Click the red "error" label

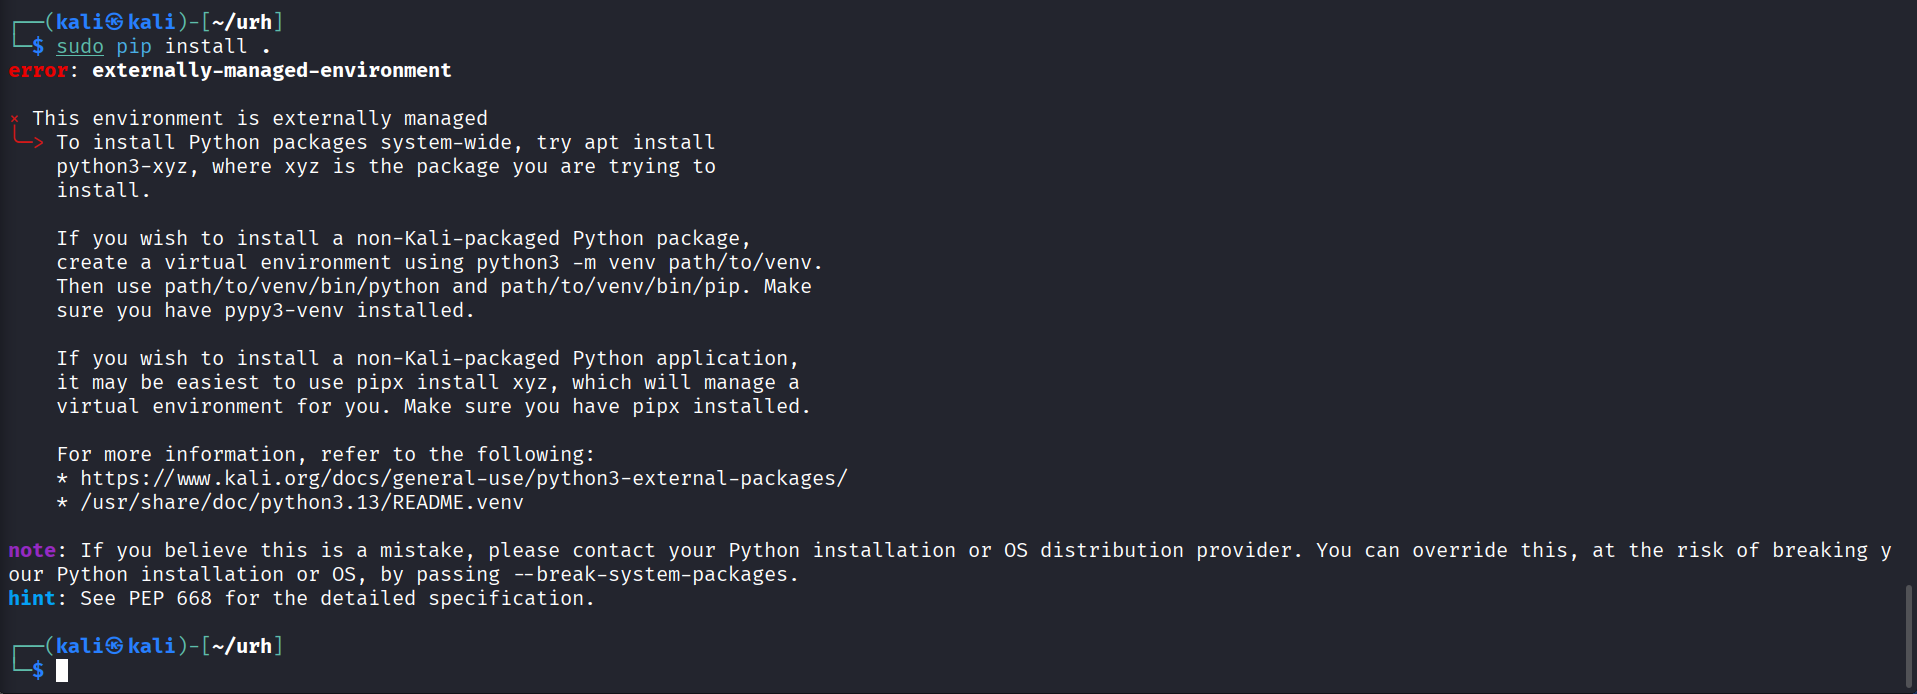tap(38, 70)
